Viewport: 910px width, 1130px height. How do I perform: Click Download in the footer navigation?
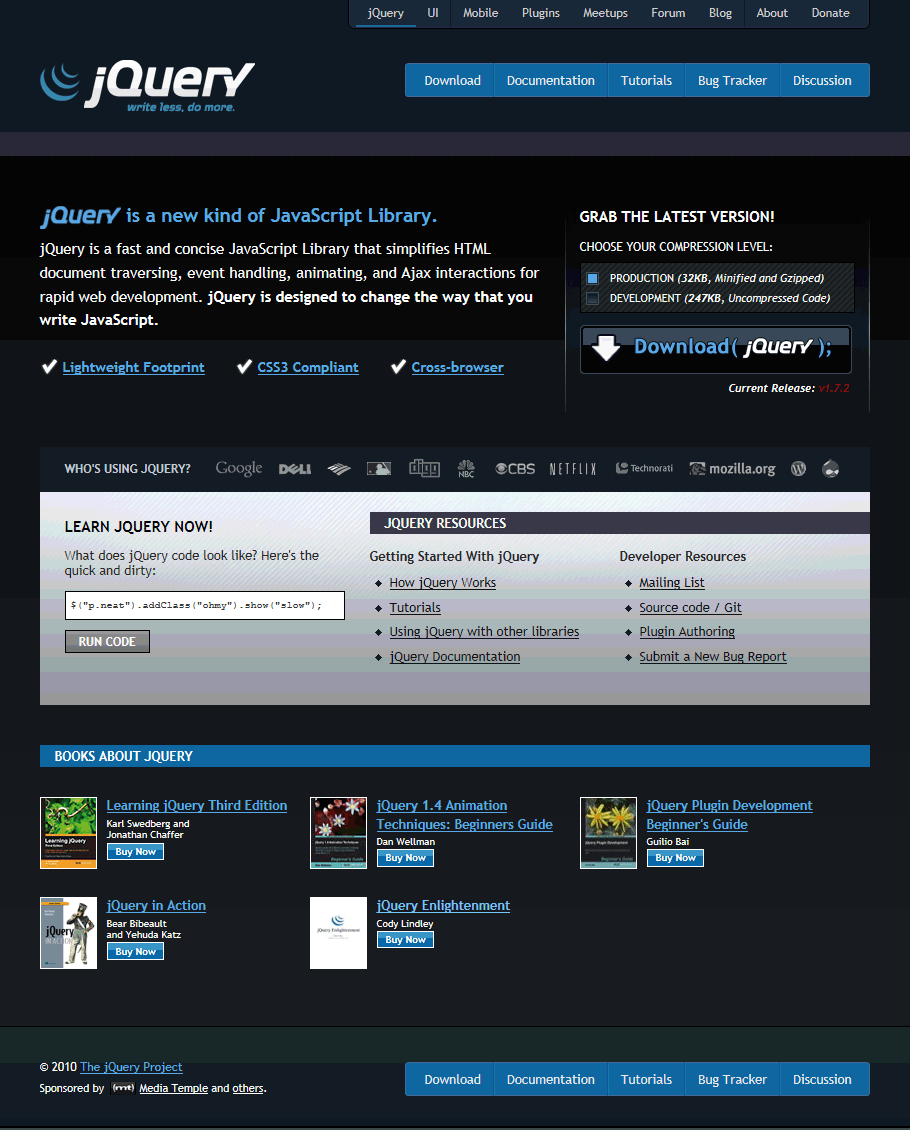point(452,1079)
